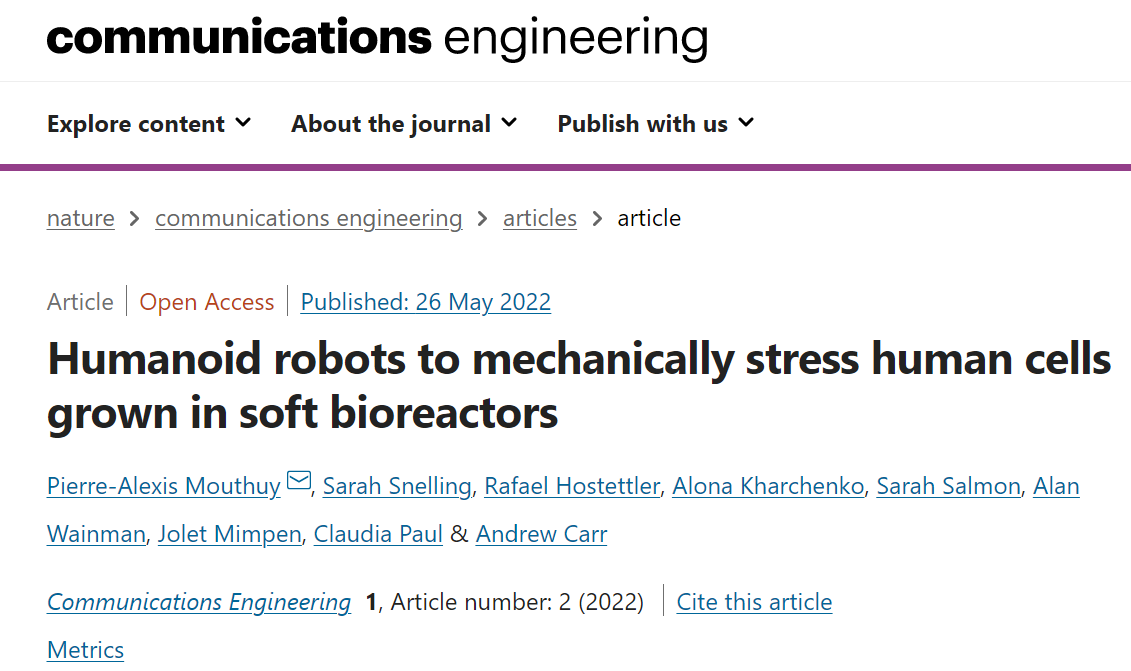Open the Cite this article link

tap(754, 602)
